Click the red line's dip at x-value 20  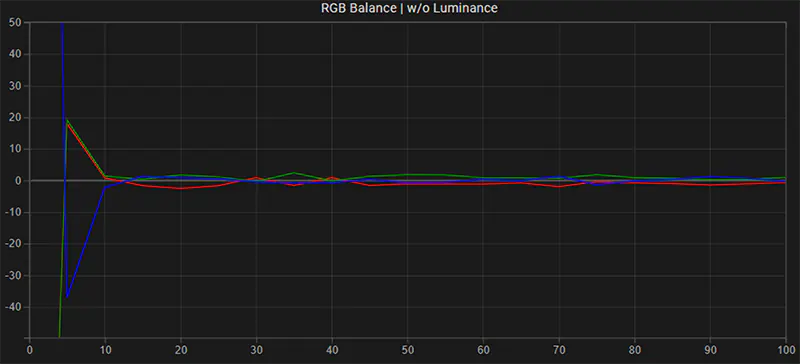click(181, 188)
